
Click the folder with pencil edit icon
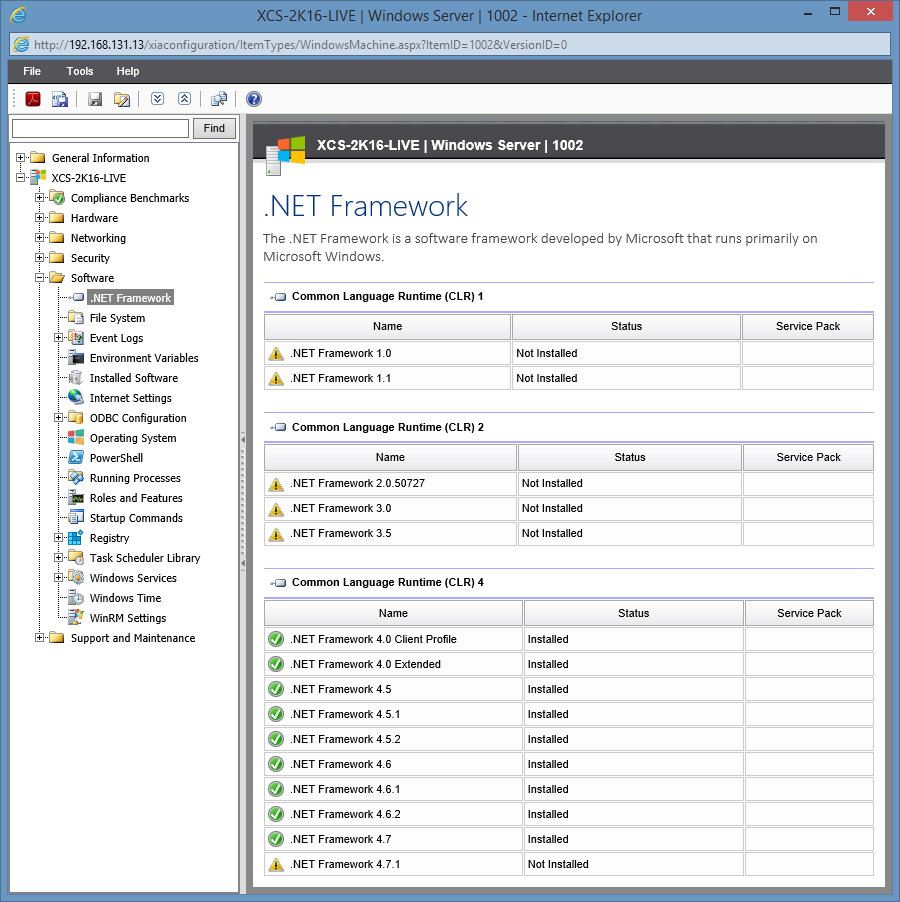[122, 99]
